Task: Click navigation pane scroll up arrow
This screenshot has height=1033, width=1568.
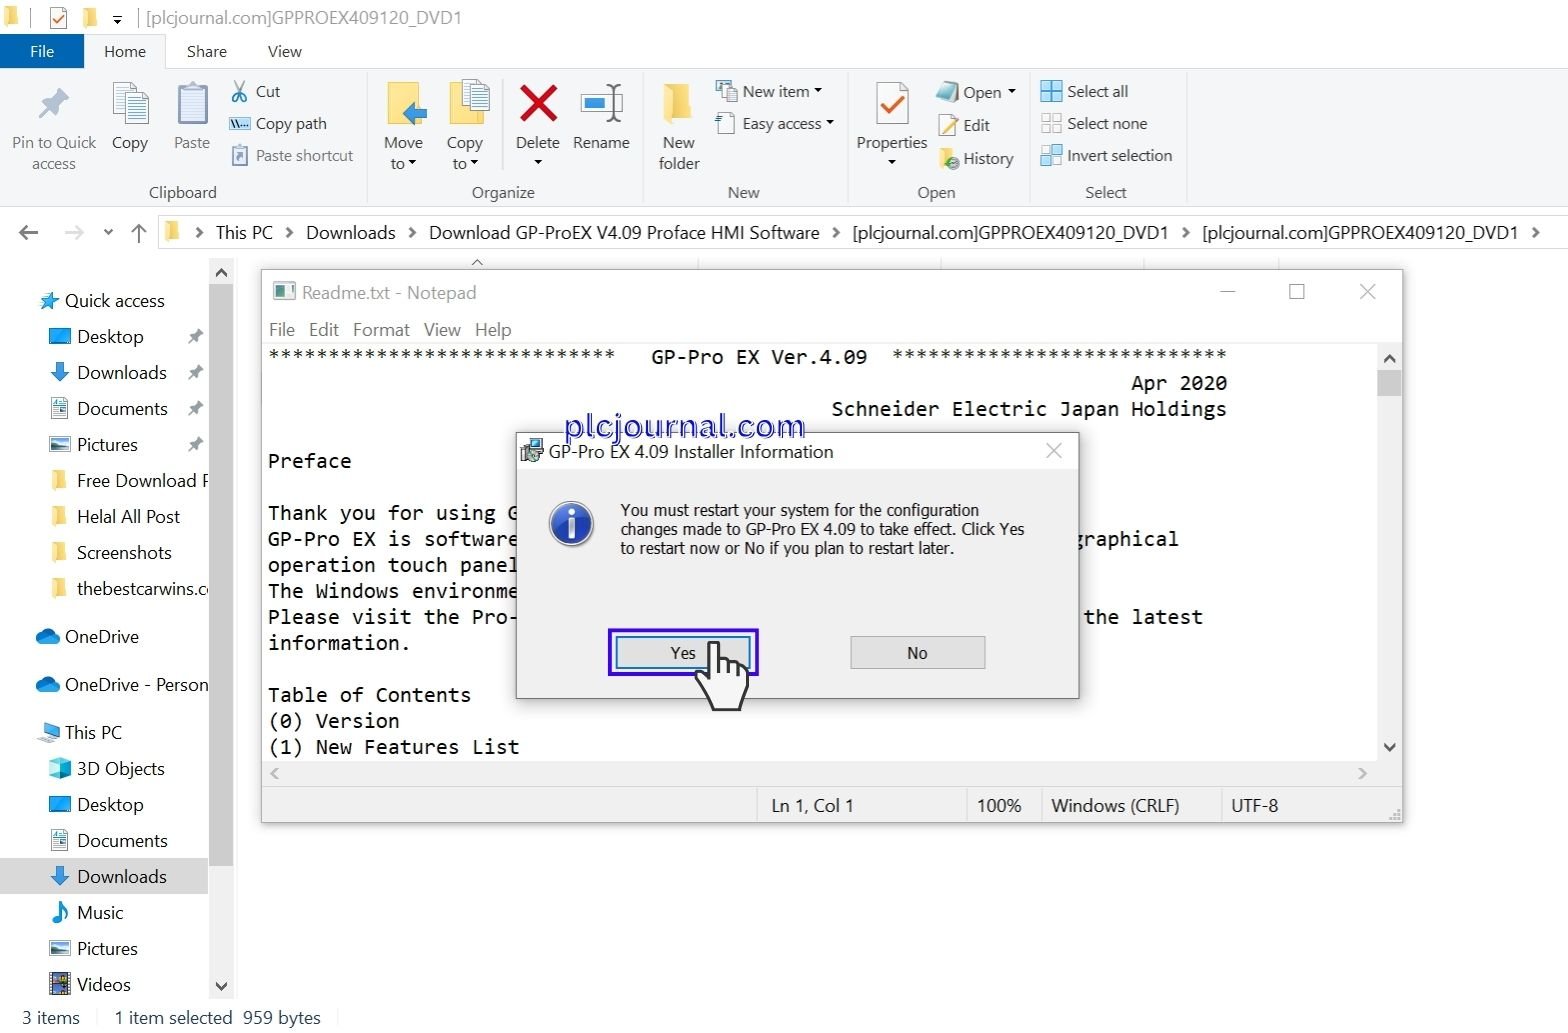Action: (221, 273)
